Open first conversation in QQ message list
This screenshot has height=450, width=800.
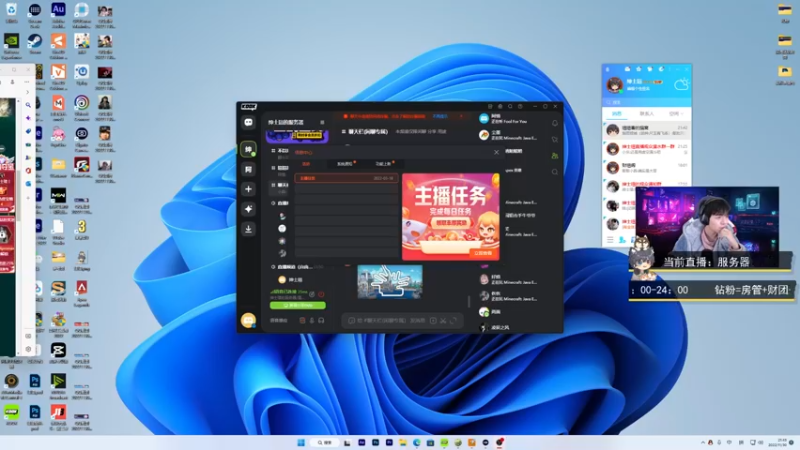pos(647,131)
